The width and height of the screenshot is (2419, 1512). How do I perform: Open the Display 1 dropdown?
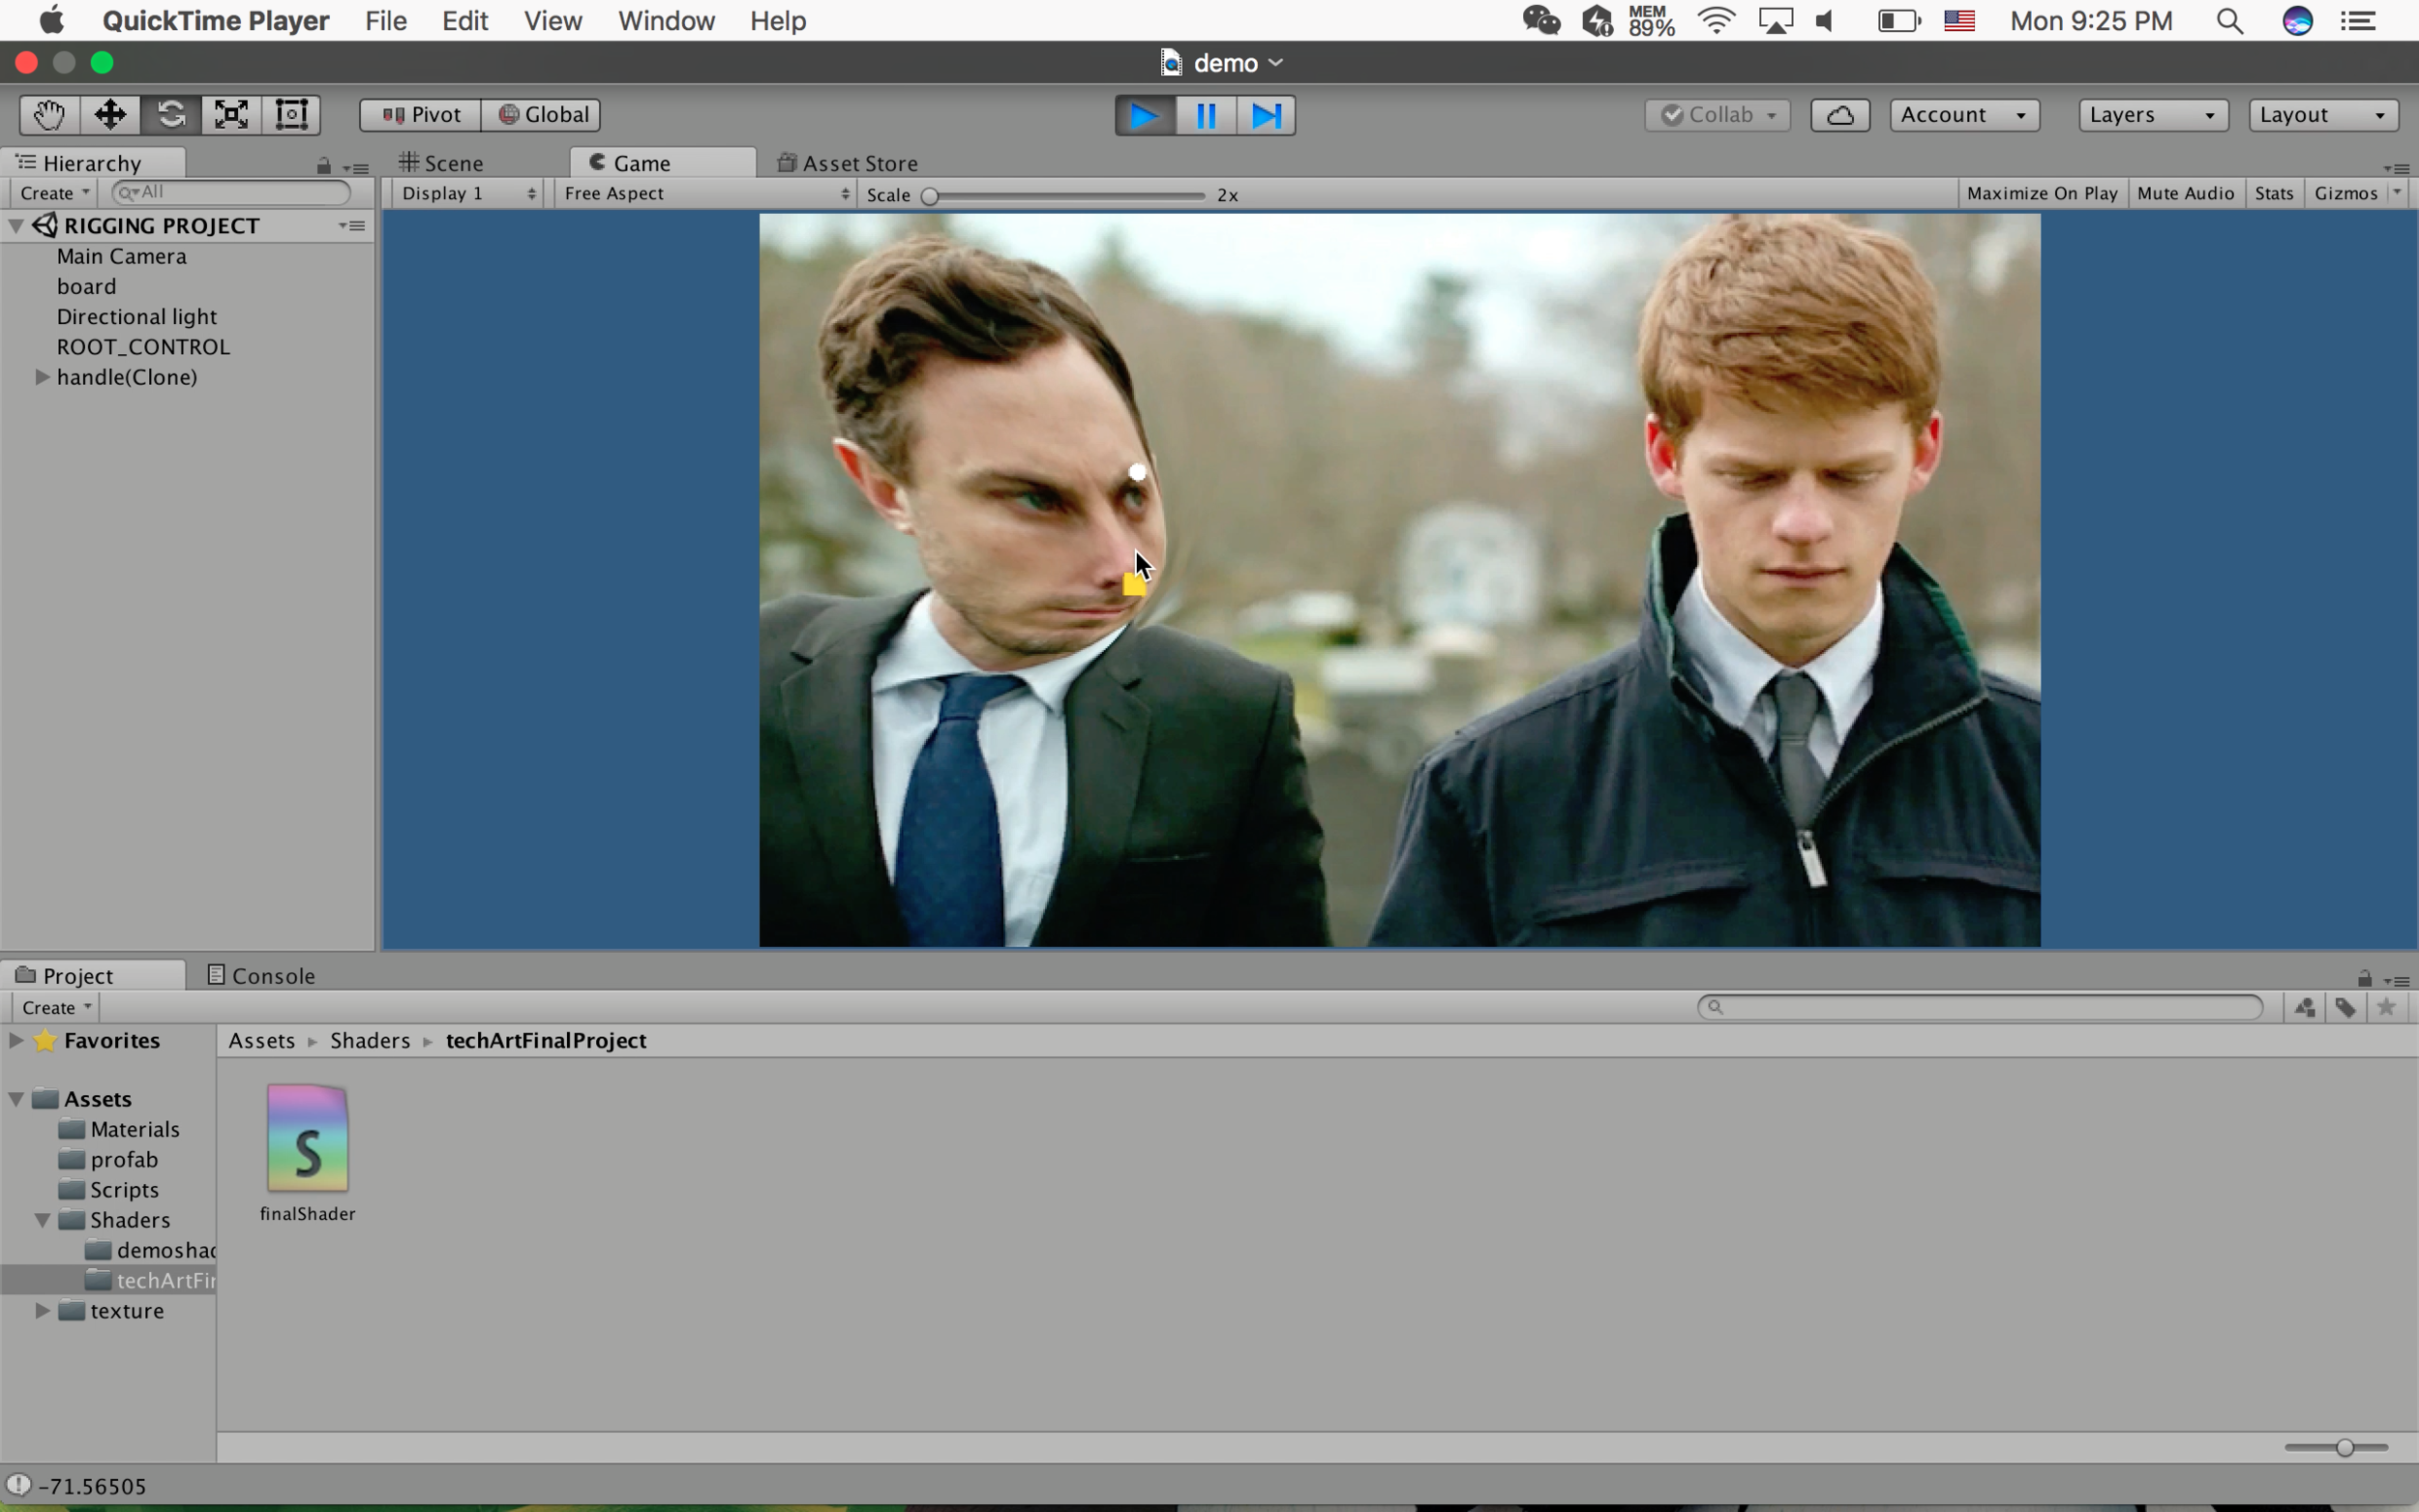(468, 194)
